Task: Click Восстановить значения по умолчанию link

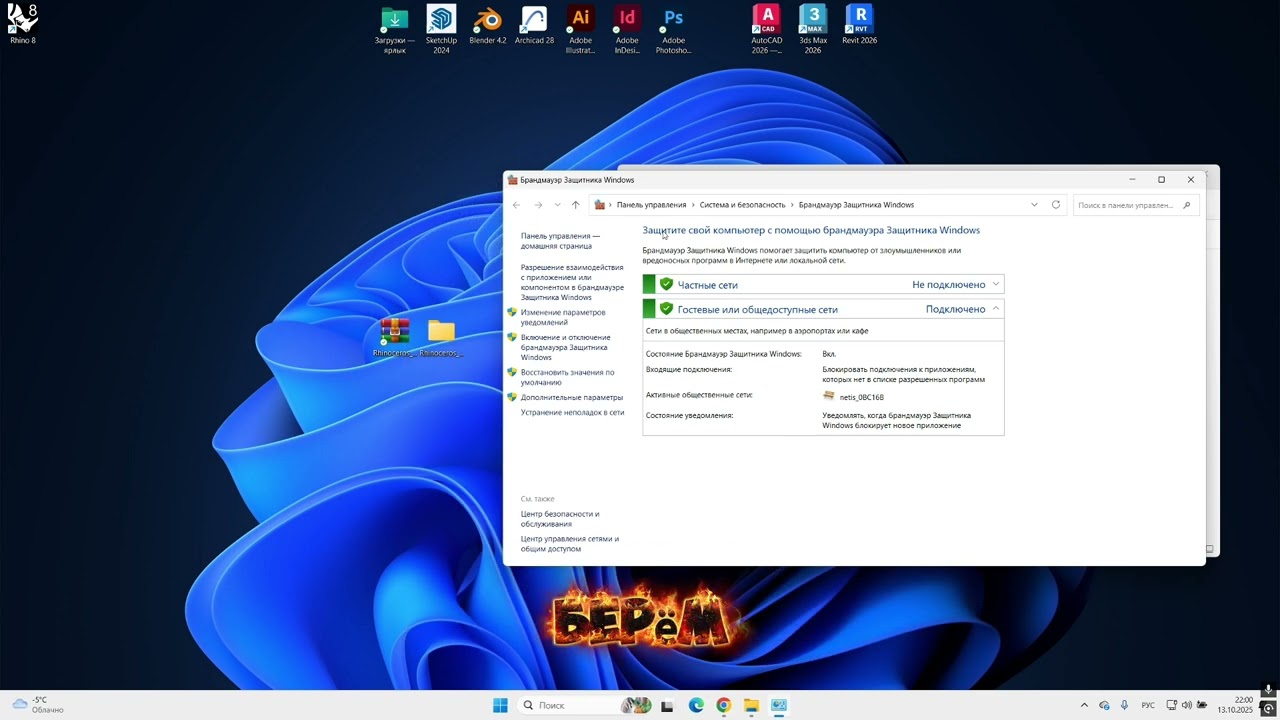Action: [x=567, y=377]
